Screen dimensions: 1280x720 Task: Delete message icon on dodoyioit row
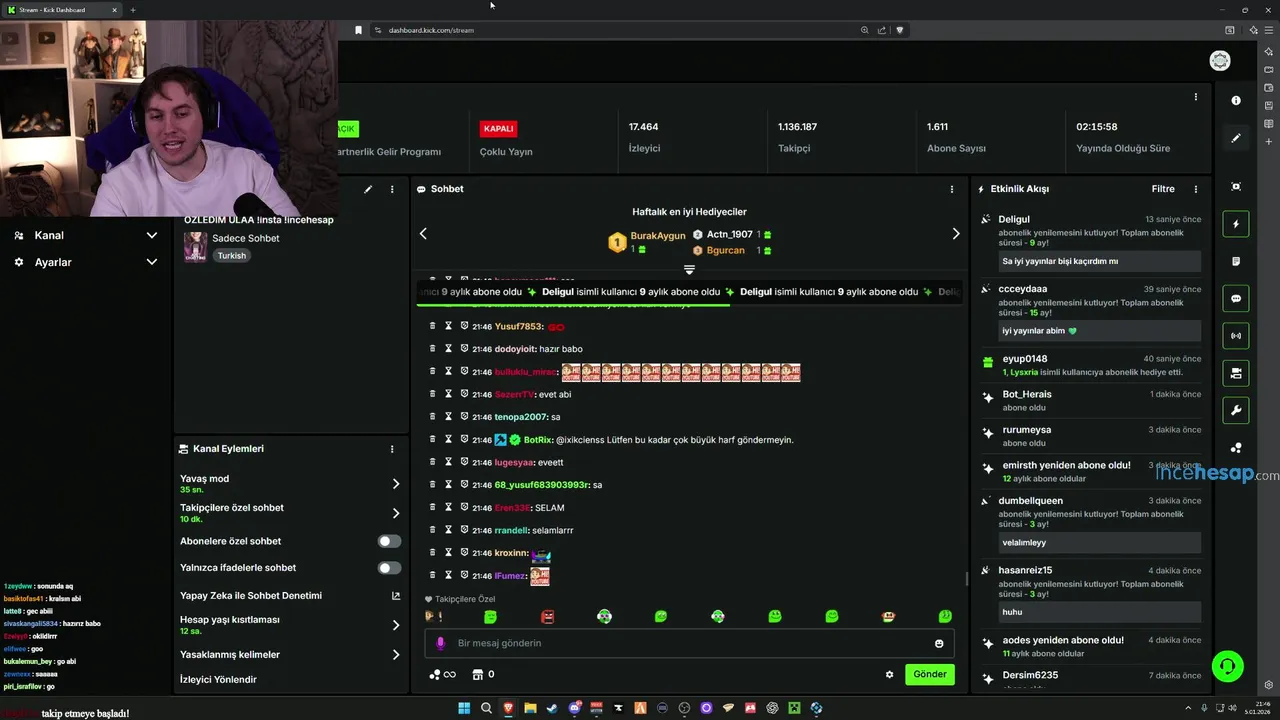433,349
